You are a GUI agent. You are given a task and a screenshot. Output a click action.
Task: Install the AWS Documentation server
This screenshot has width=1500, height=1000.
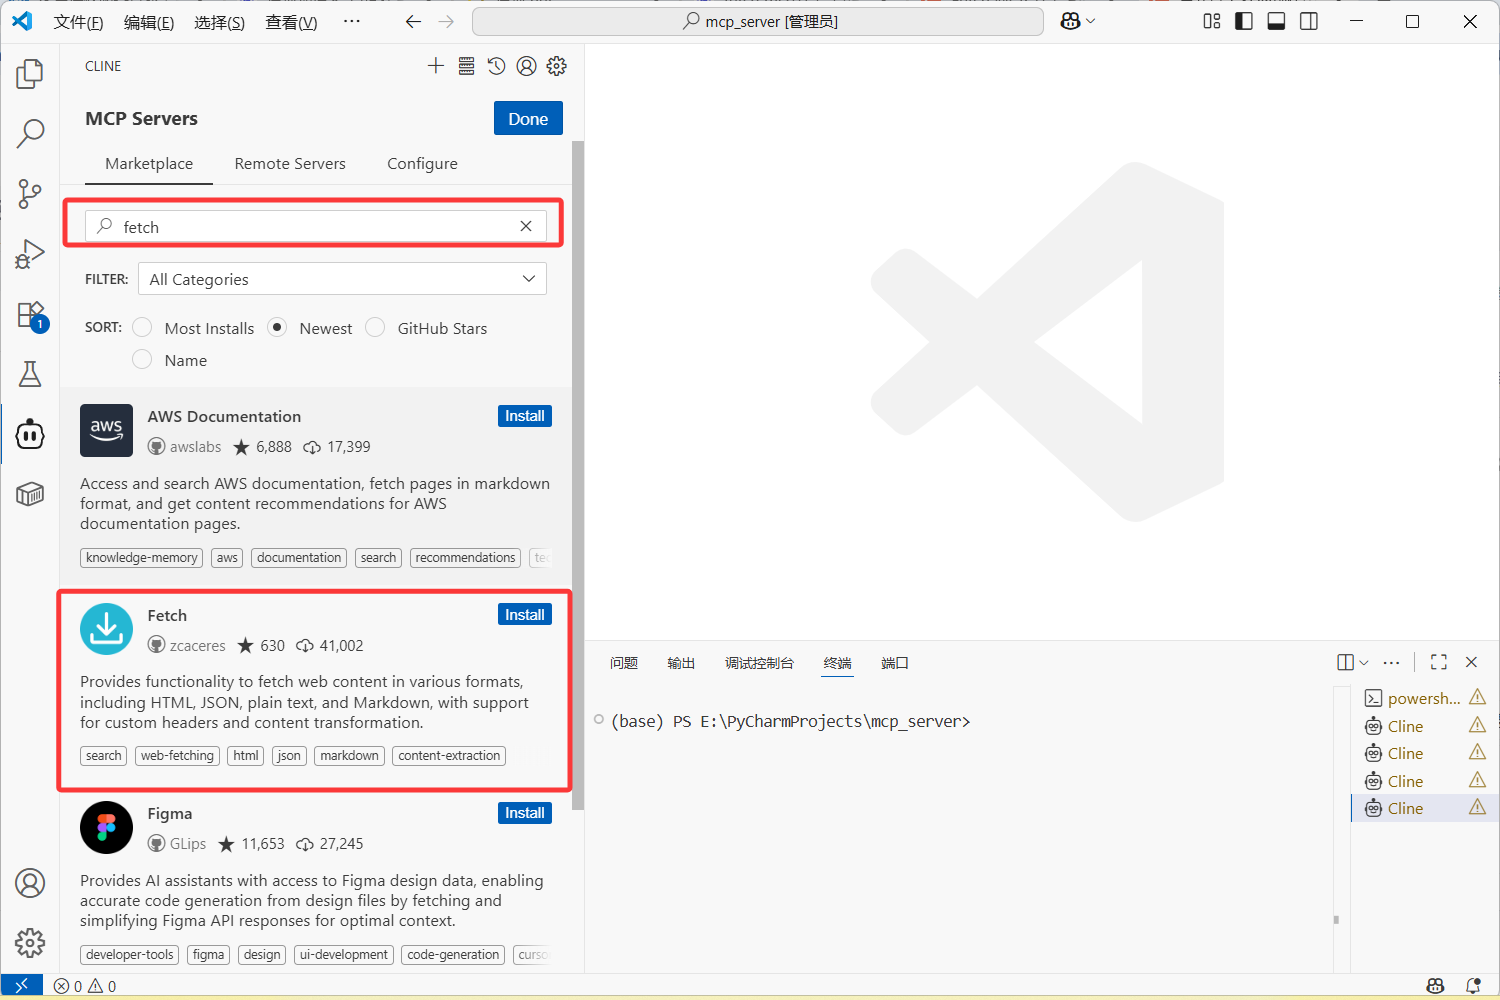525,416
